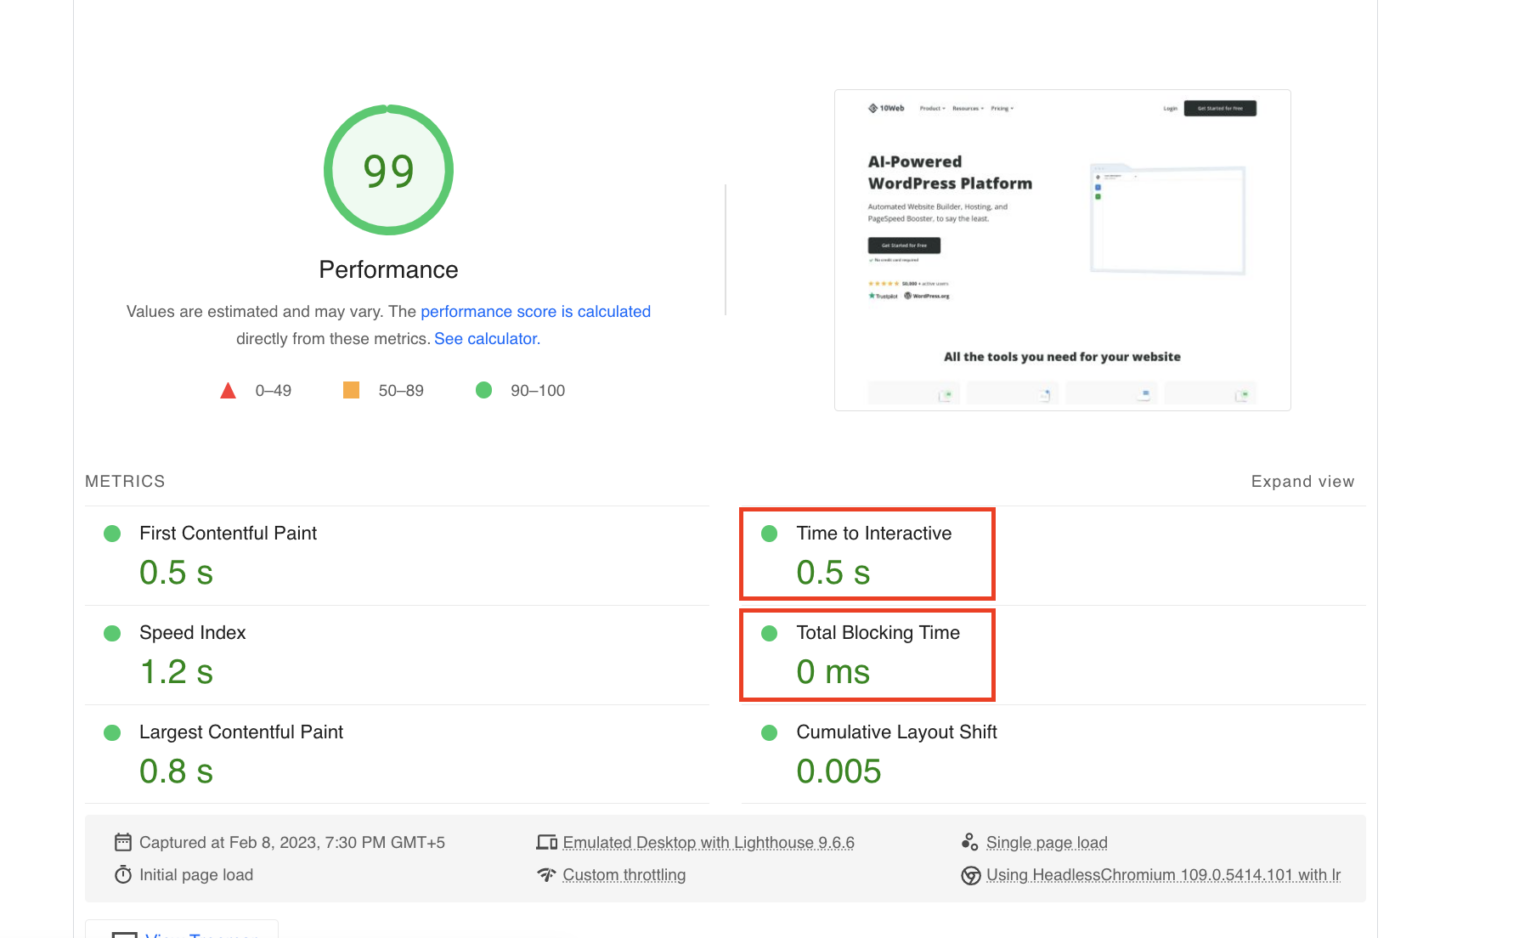Click the red triangle 0–49 legend icon
The image size is (1536, 938).
coord(228,390)
